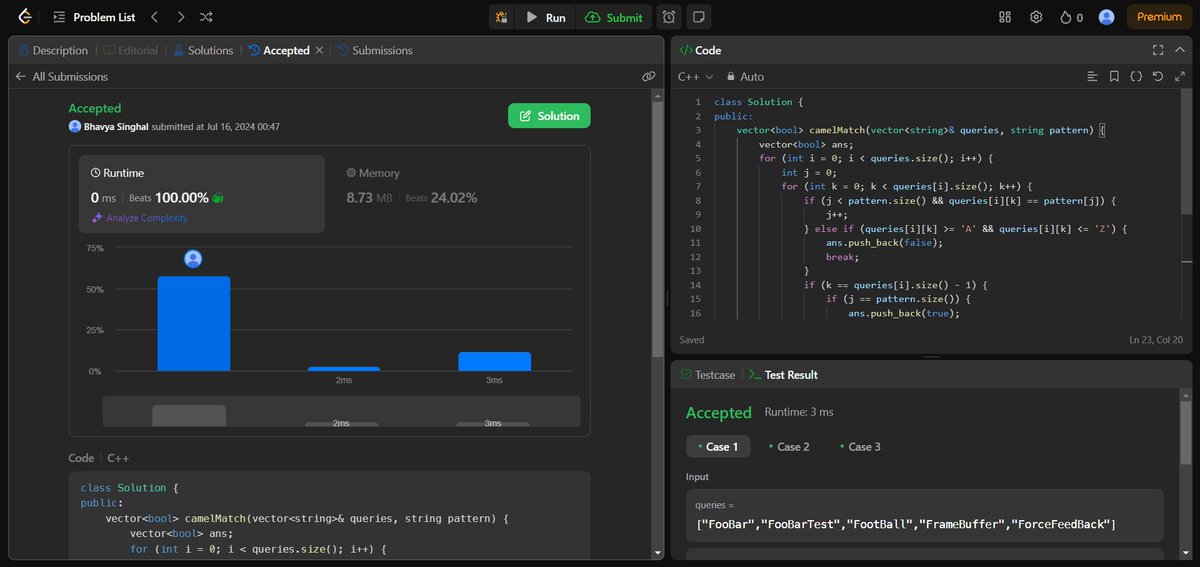
Task: Go to the next problem arrow
Action: click(x=180, y=17)
